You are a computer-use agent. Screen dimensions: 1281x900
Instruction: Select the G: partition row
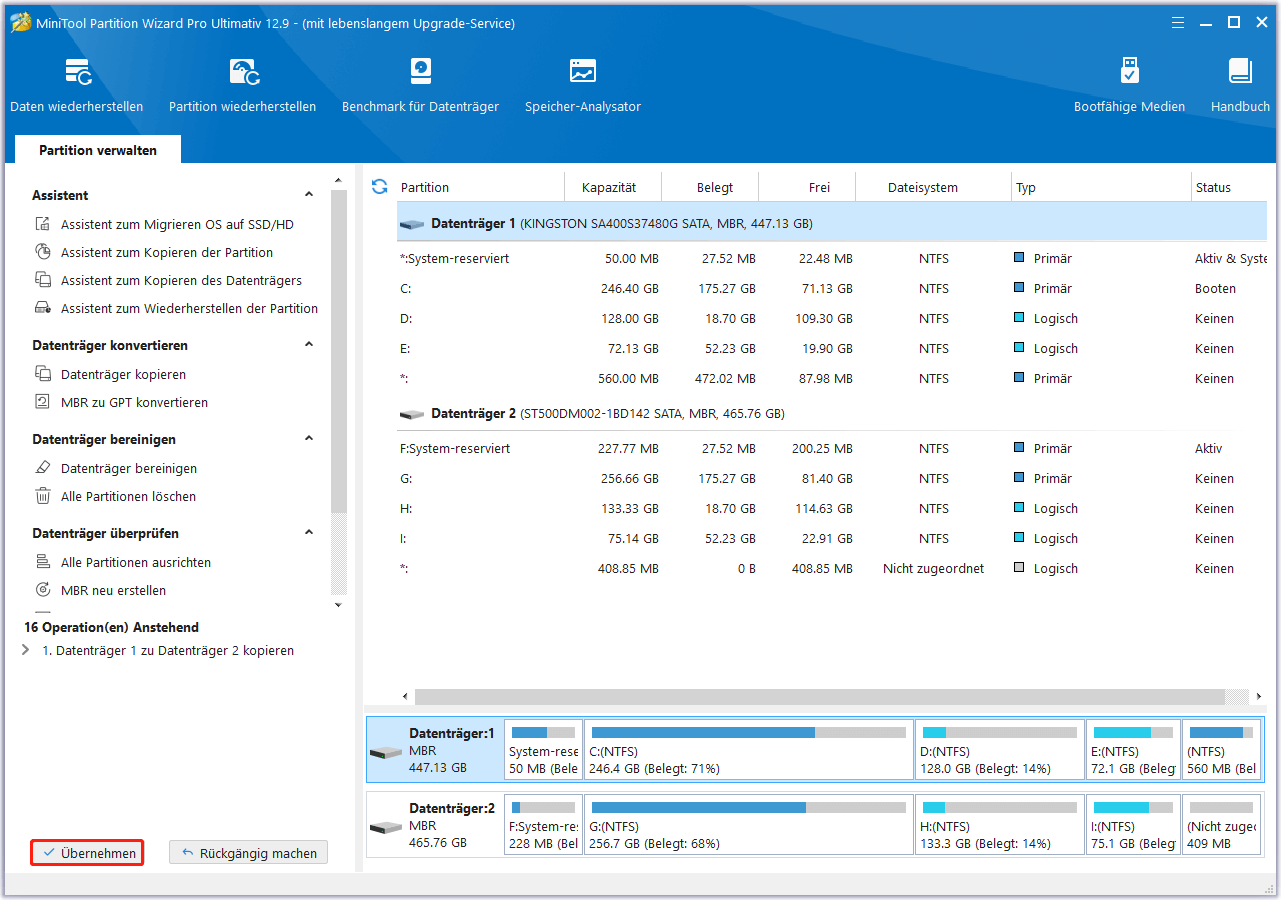coord(832,479)
